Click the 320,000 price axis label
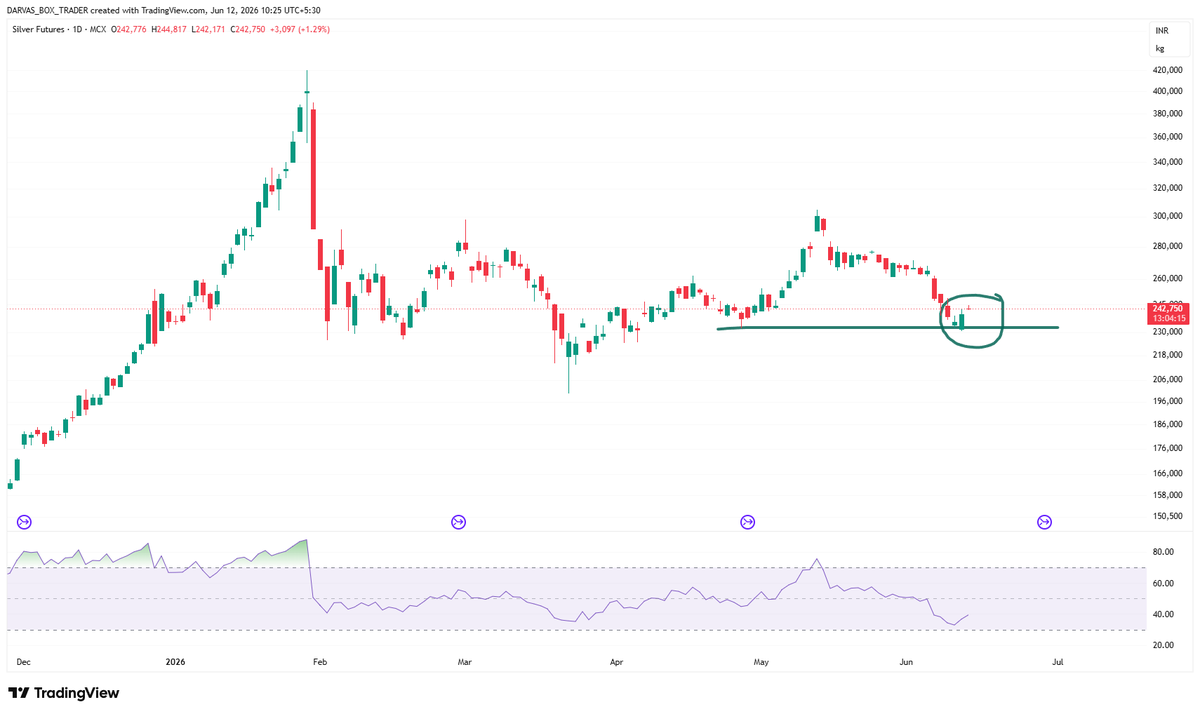 click(1169, 187)
